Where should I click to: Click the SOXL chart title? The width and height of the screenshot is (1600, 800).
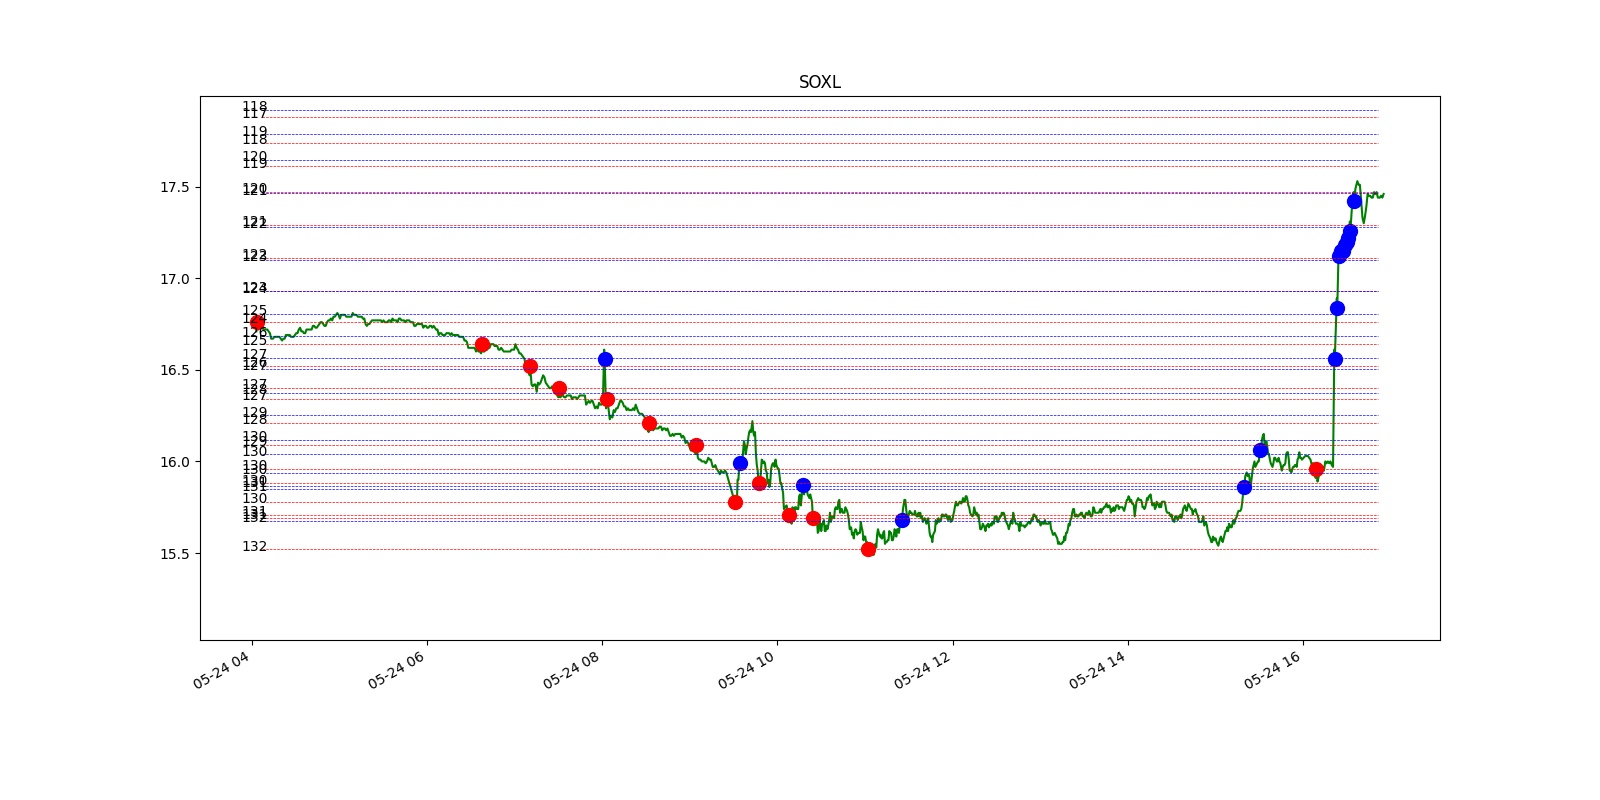point(819,82)
